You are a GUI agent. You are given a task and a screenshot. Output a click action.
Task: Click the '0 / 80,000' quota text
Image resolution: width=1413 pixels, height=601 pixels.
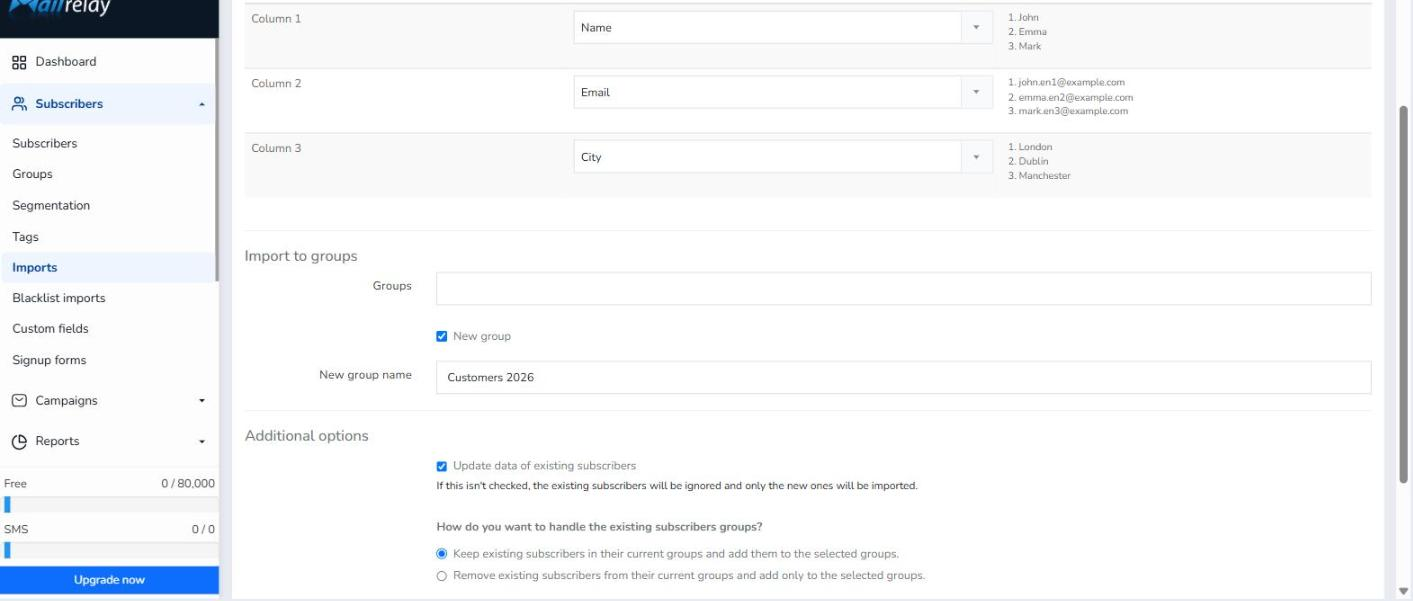(x=188, y=484)
